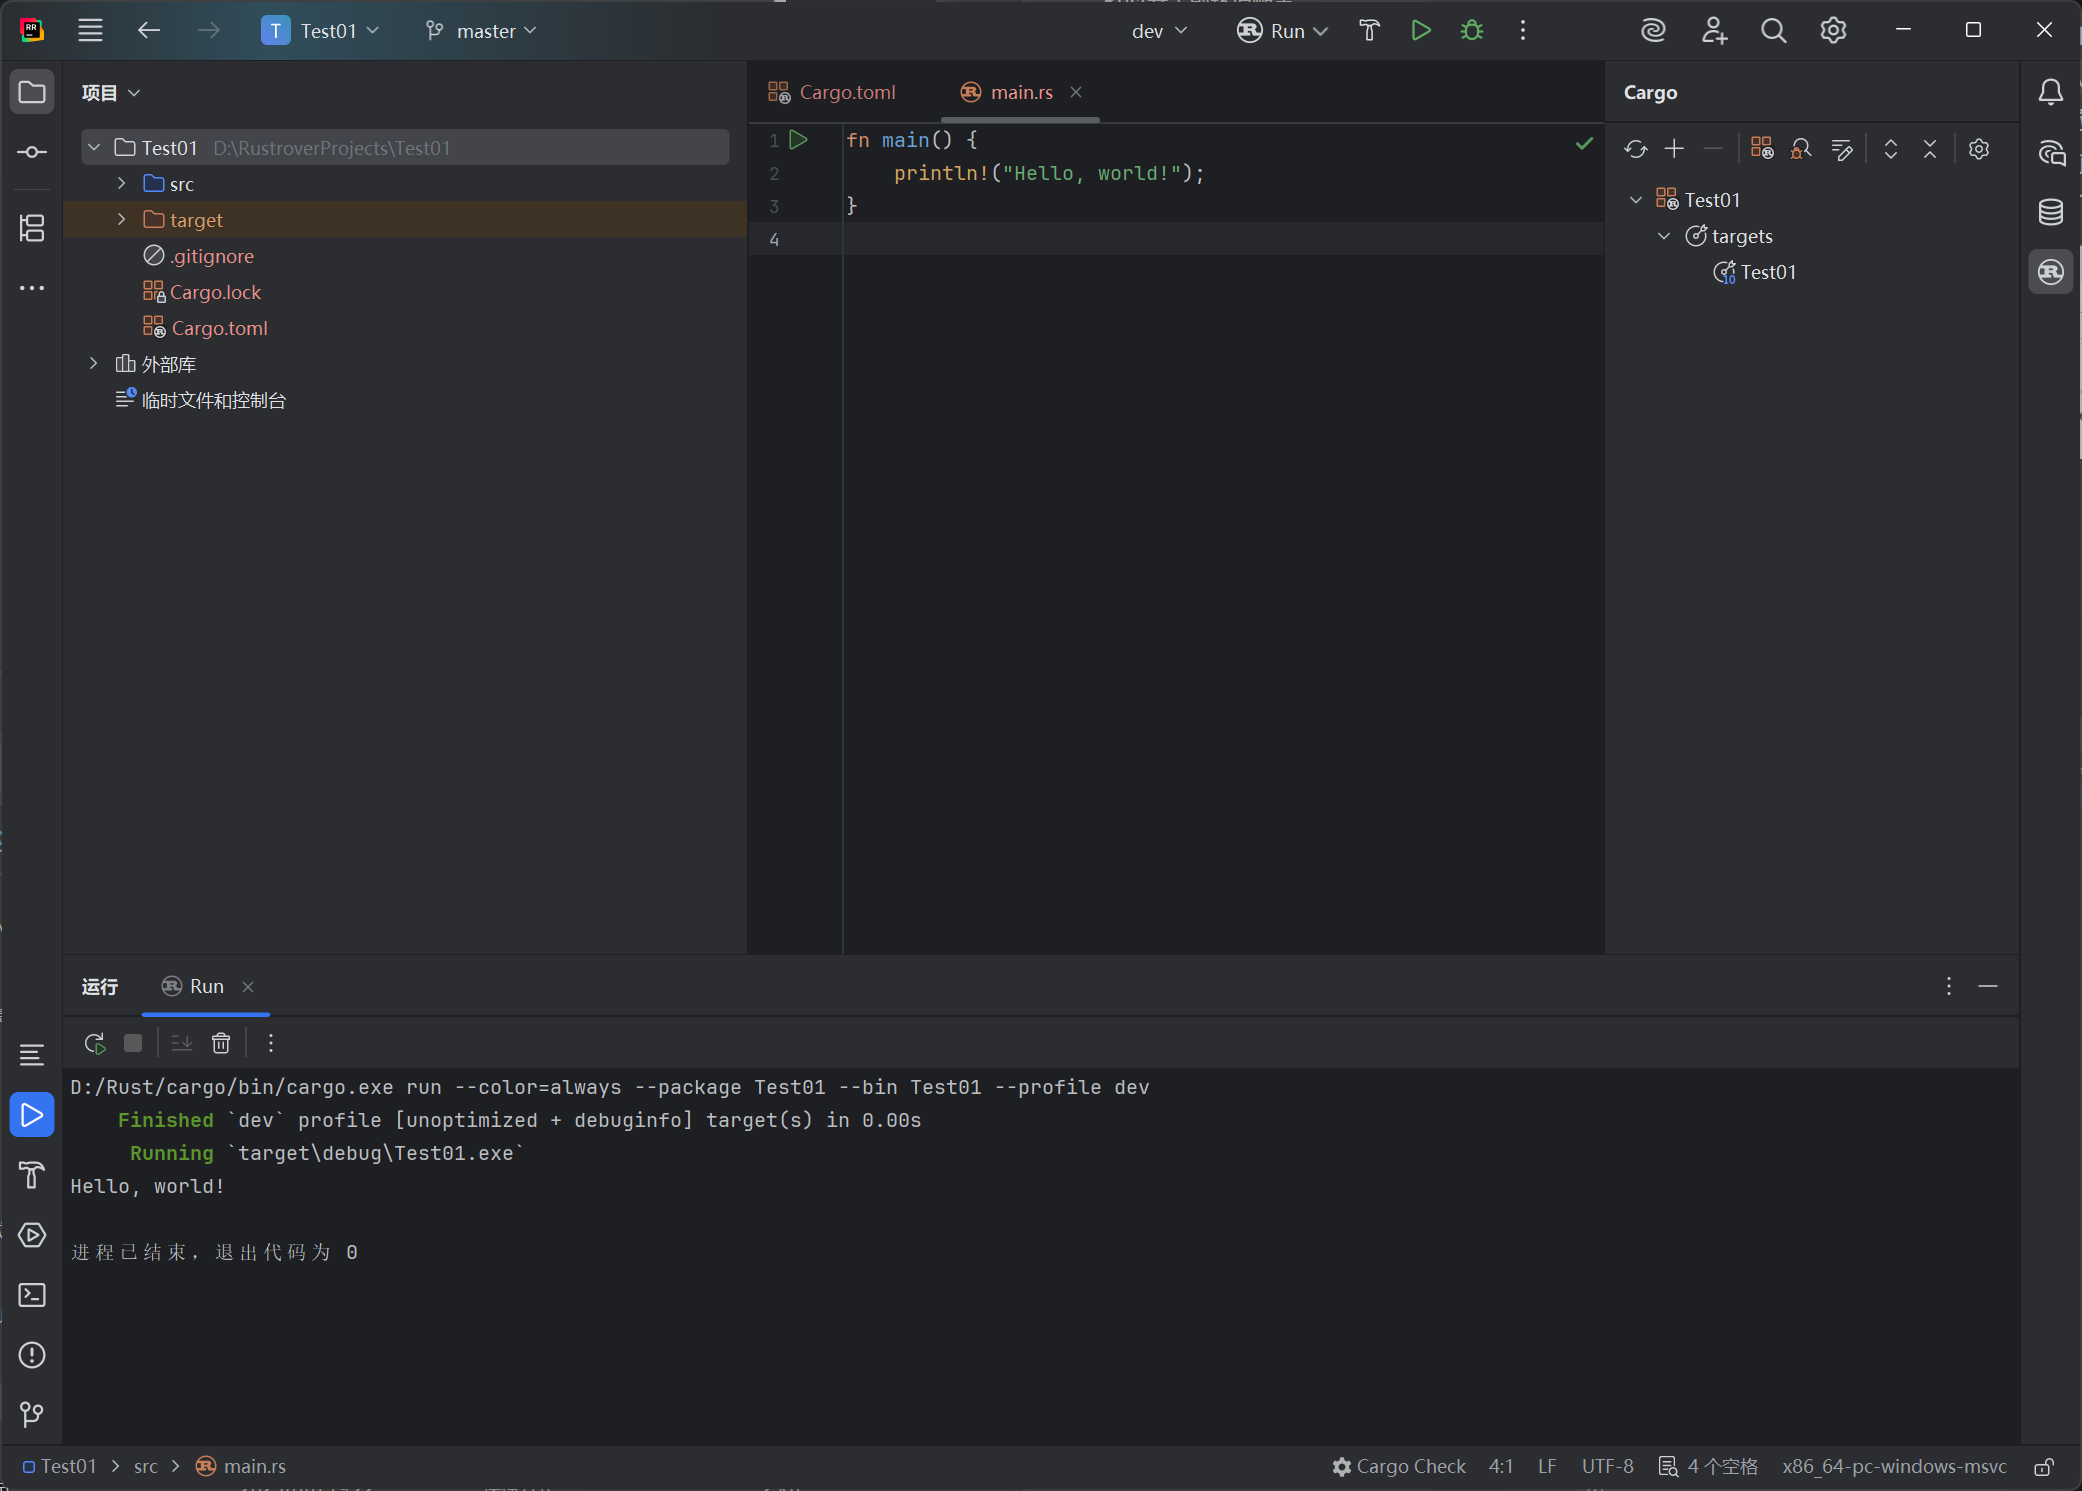Clear run console output with trash icon
The width and height of the screenshot is (2082, 1491).
point(221,1043)
